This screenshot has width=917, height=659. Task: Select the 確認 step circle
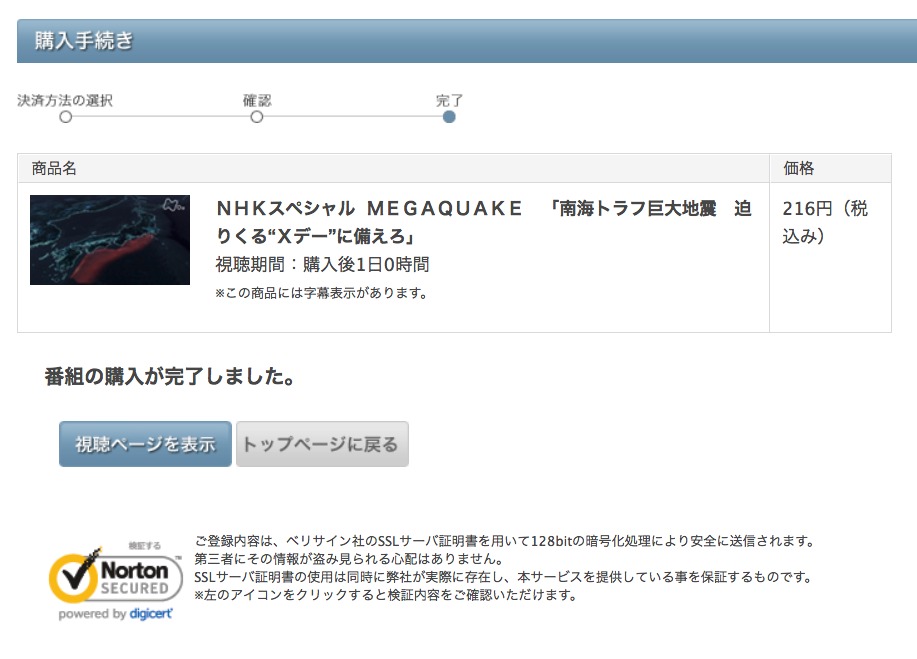257,117
